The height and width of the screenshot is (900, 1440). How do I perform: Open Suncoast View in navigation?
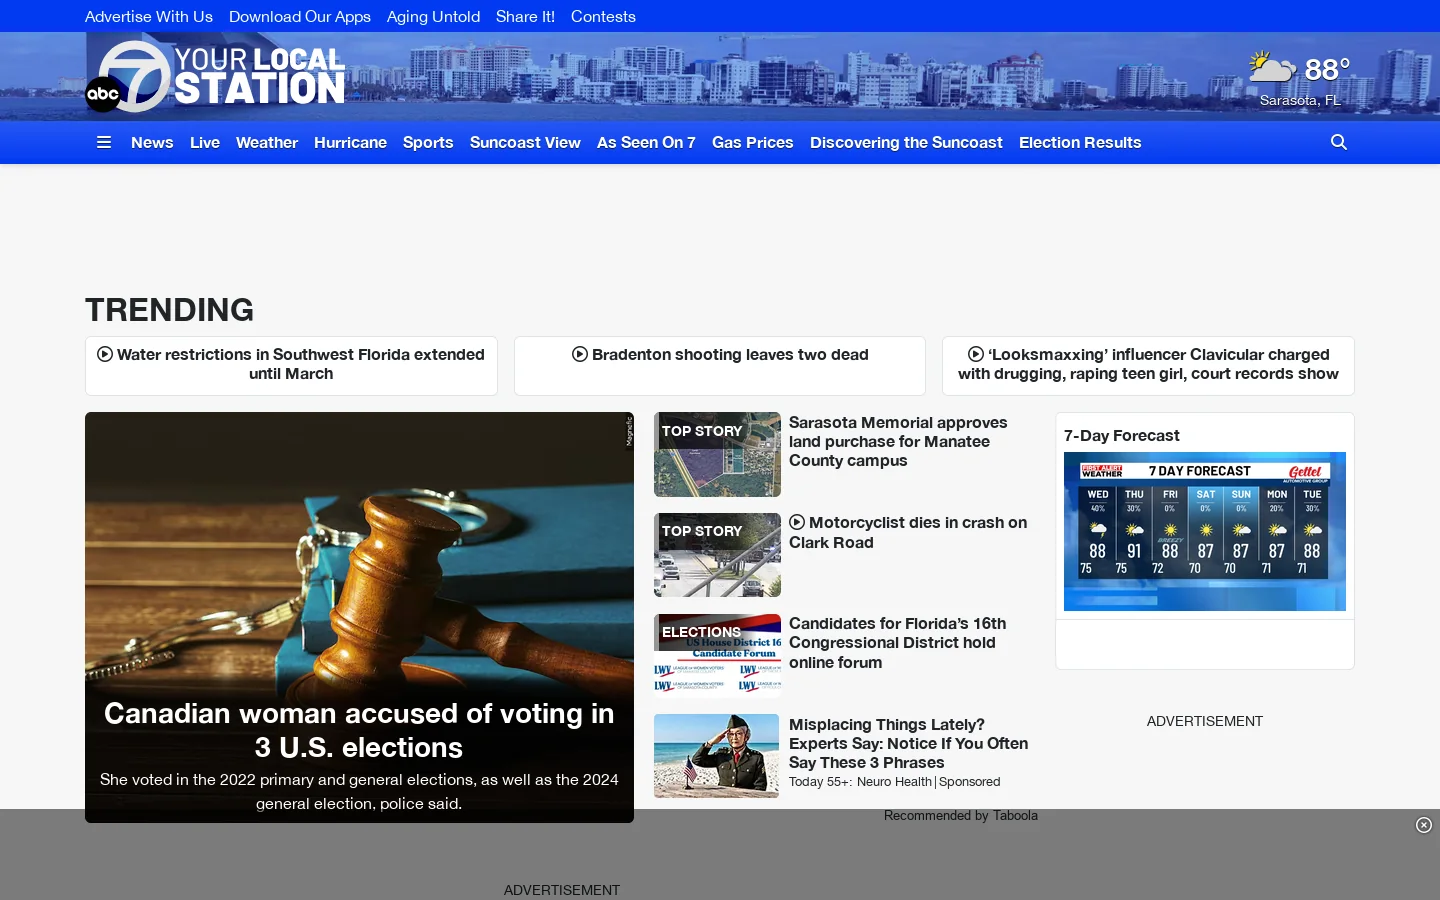pyautogui.click(x=525, y=142)
